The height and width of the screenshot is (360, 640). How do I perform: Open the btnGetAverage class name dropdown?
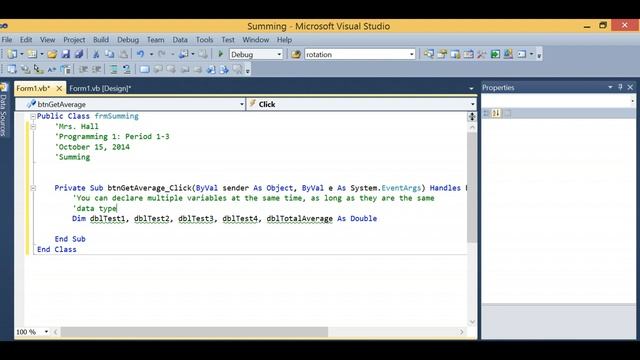coord(242,104)
